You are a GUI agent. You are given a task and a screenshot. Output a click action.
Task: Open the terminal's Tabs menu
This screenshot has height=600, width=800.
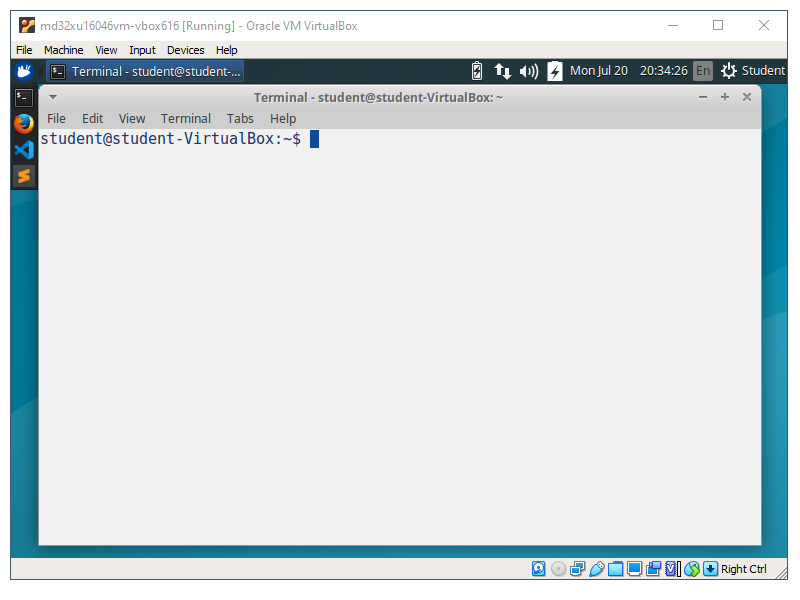pos(240,118)
